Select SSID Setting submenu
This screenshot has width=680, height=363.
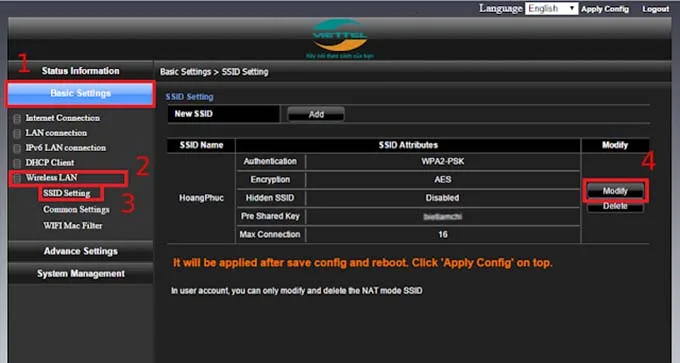67,193
